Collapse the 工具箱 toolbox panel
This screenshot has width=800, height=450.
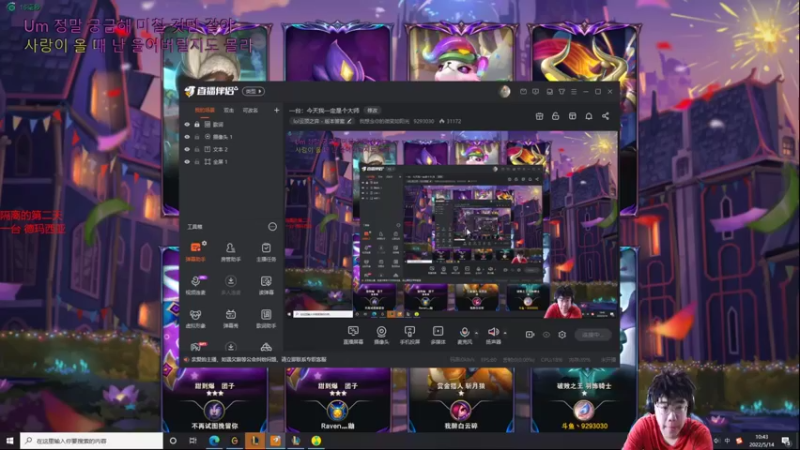click(272, 227)
